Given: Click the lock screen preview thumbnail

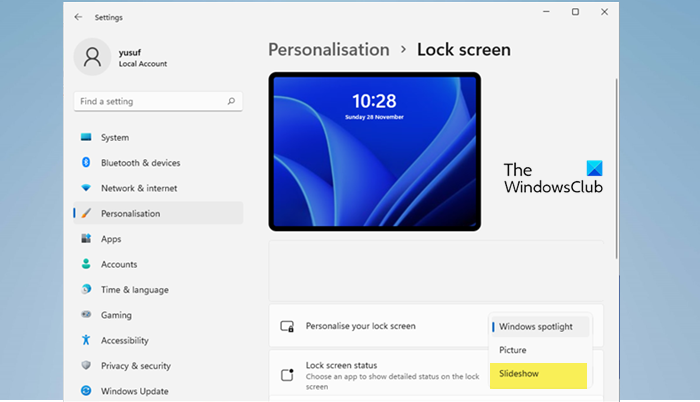Looking at the screenshot, I should [375, 151].
